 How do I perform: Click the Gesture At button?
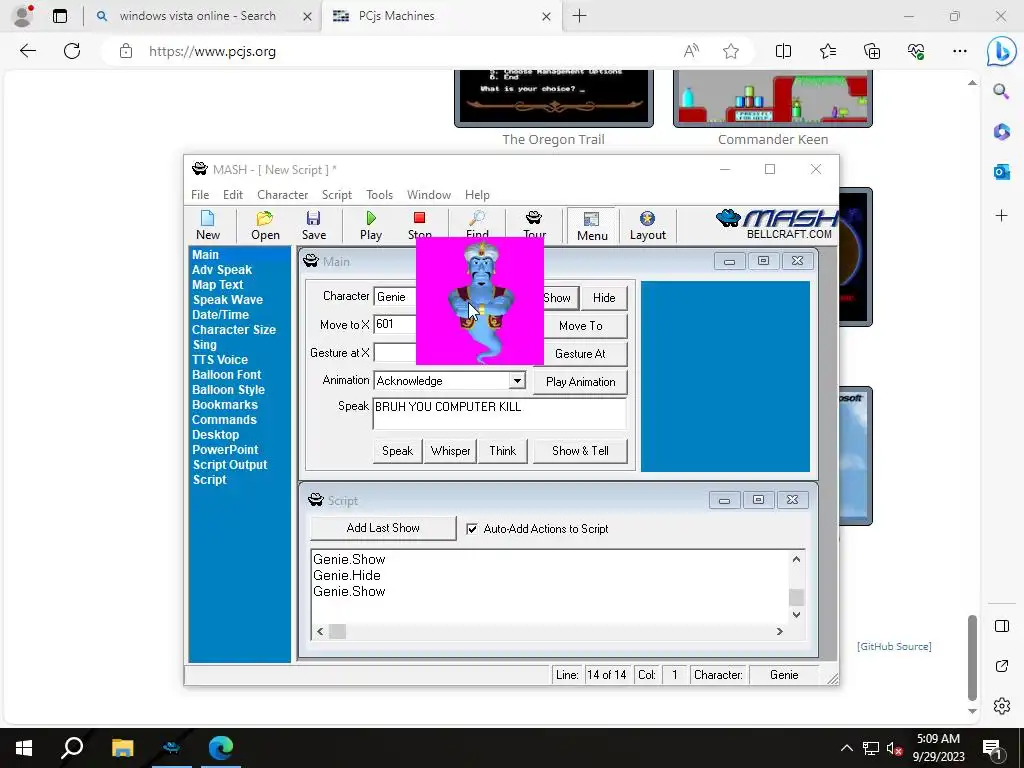click(x=580, y=354)
